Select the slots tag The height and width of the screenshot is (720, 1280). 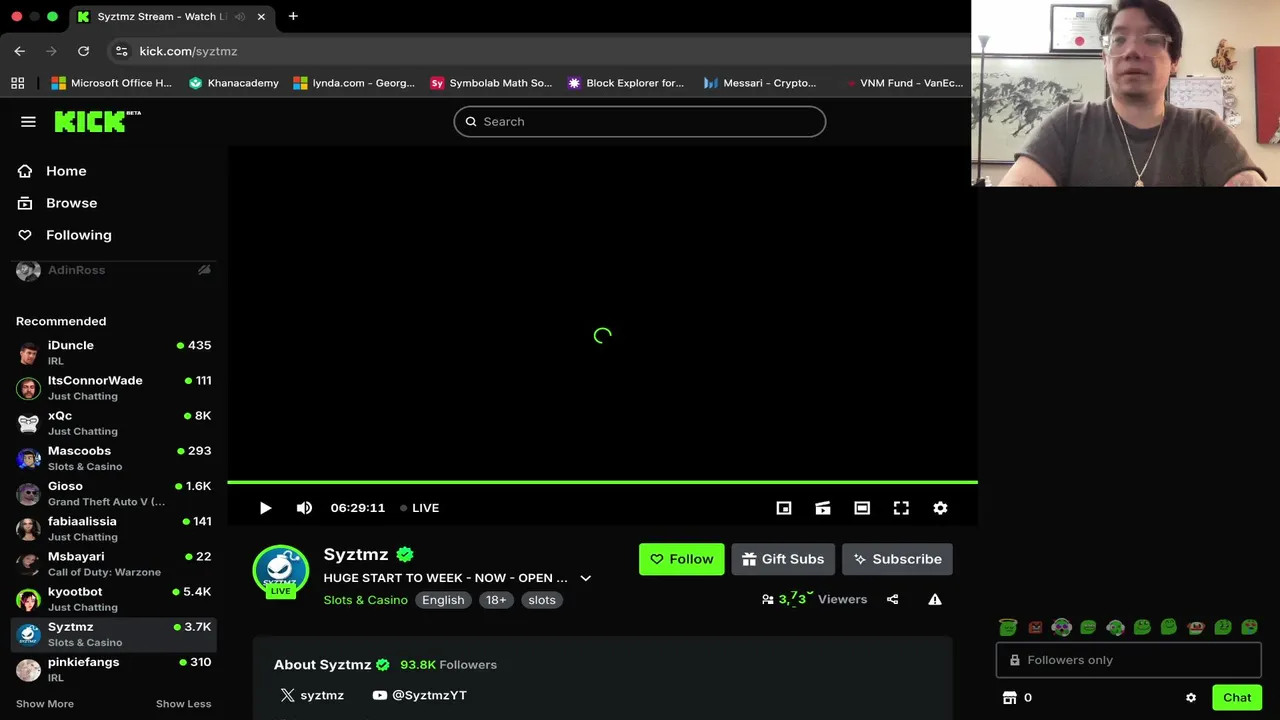tap(542, 600)
